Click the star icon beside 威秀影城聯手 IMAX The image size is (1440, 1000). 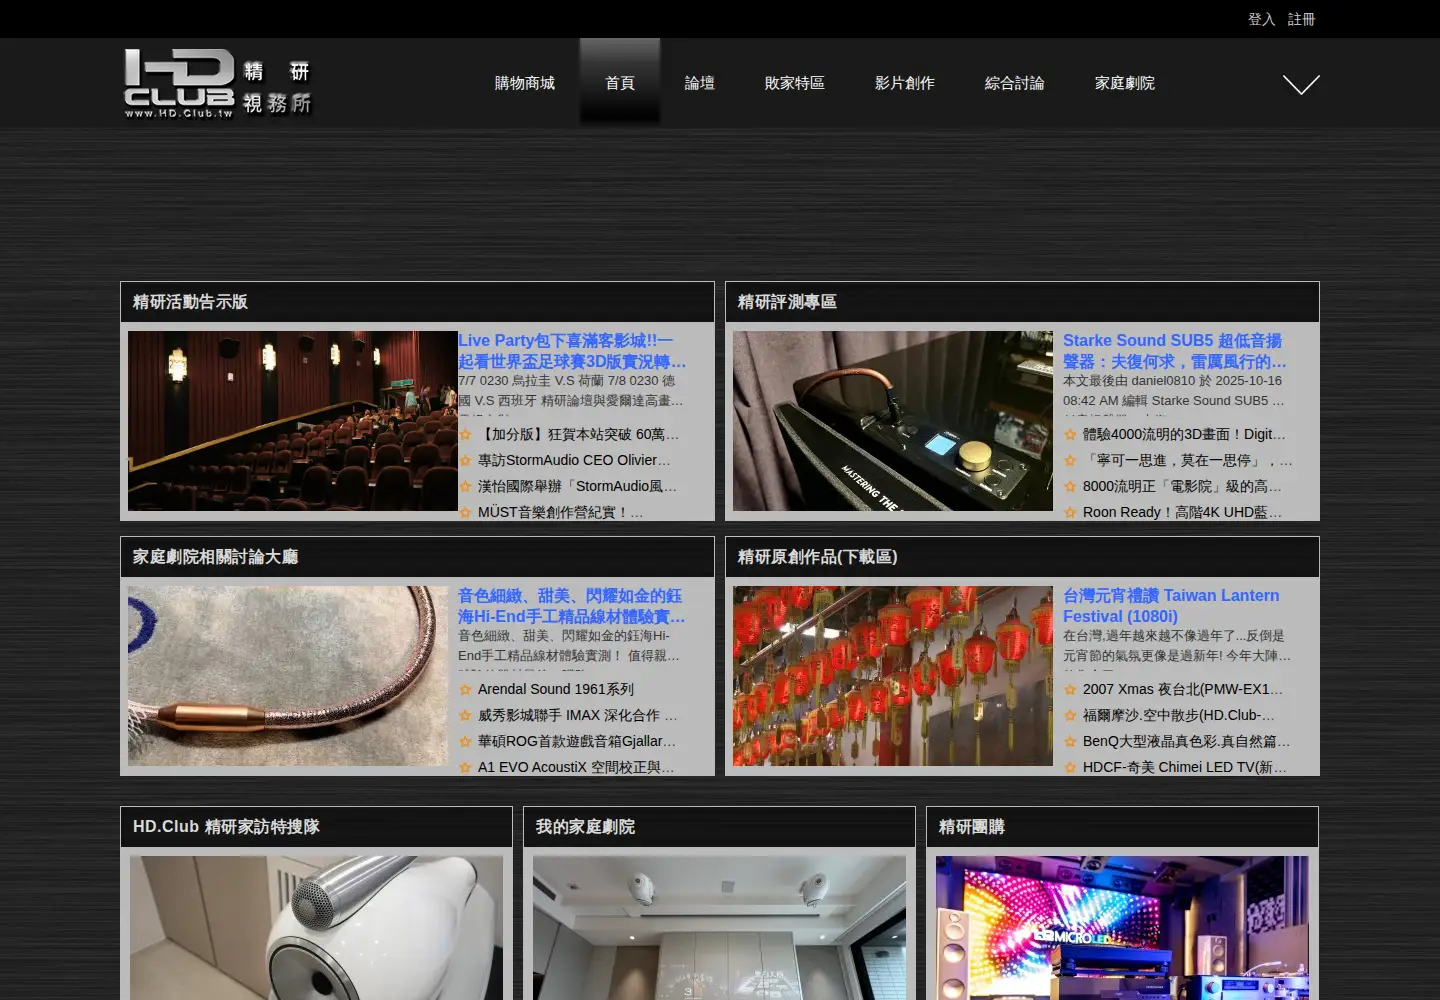coord(465,716)
